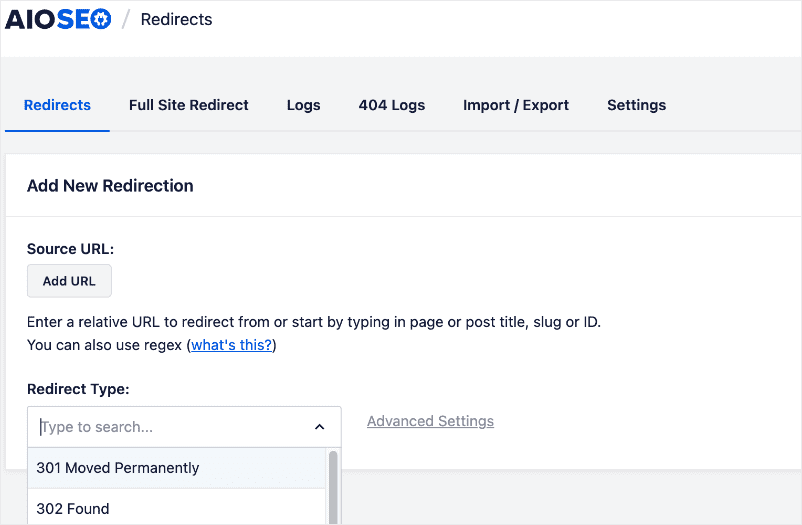The image size is (802, 525).
Task: Open the 404 Logs tab
Action: [x=392, y=105]
